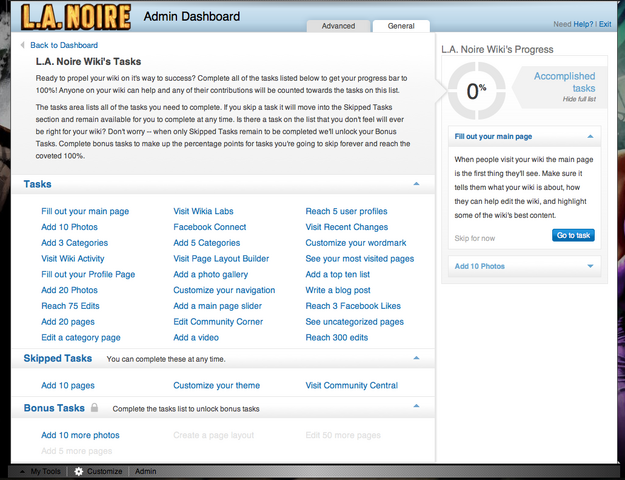
Task: Click the 0% progress circle
Action: pos(476,90)
